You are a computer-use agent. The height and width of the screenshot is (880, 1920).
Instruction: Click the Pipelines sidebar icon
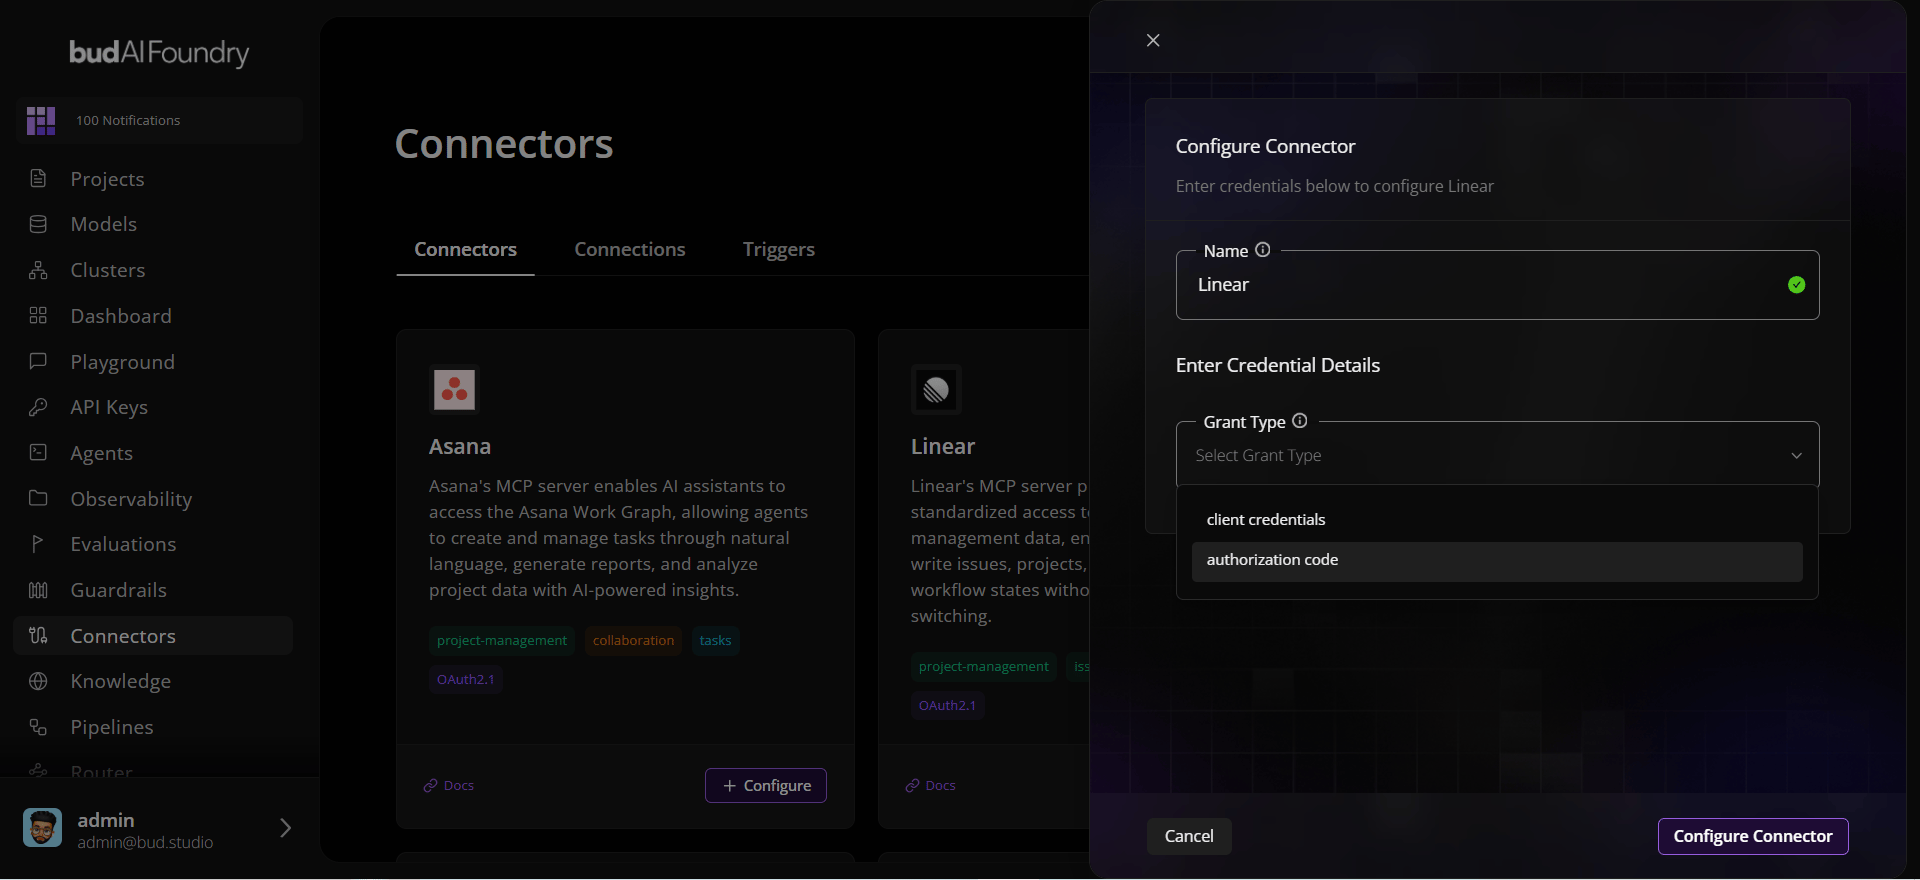[x=38, y=727]
